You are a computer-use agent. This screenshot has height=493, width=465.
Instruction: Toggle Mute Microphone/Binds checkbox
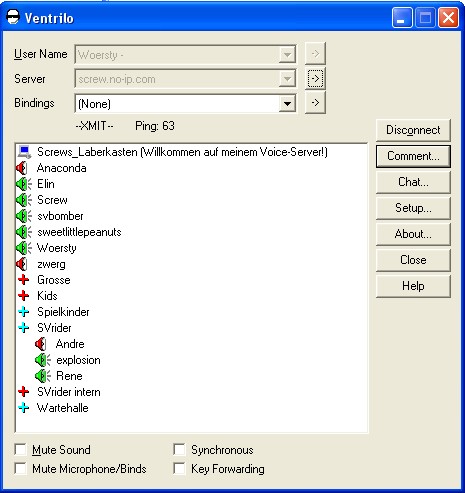point(21,469)
